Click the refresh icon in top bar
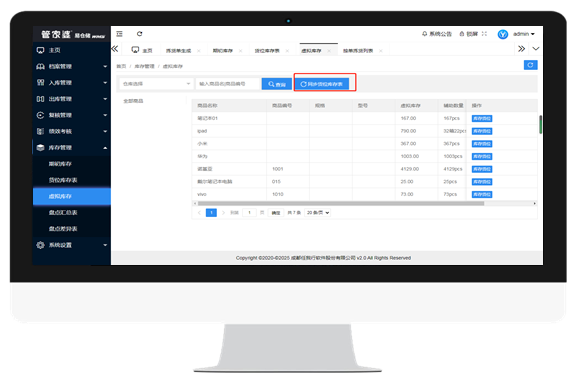 pyautogui.click(x=140, y=34)
